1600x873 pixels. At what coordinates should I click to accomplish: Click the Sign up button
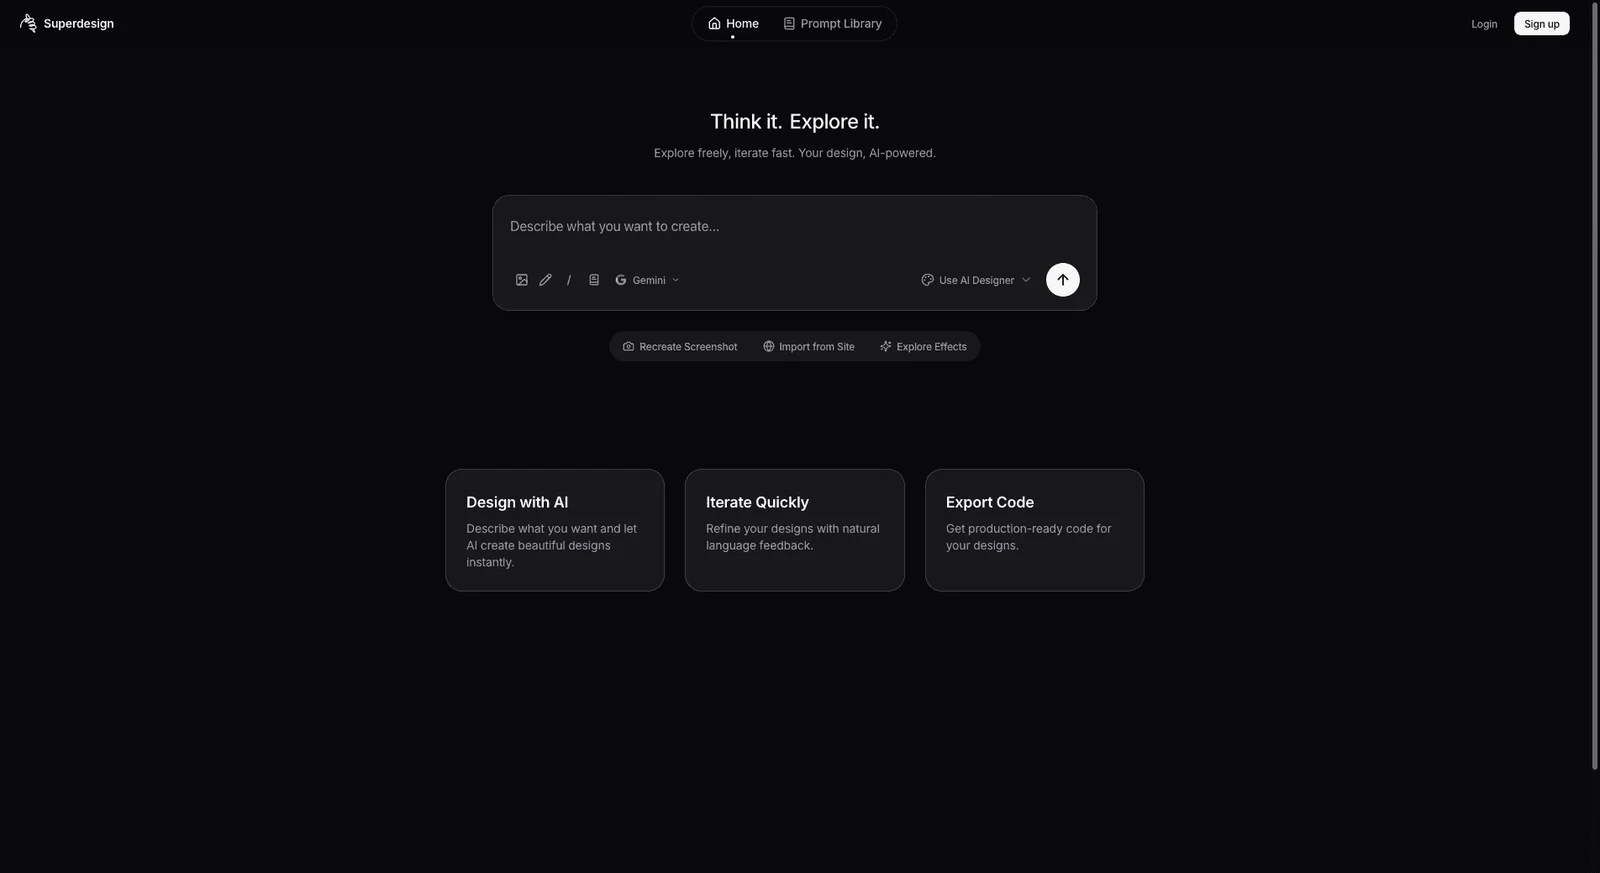pyautogui.click(x=1541, y=24)
